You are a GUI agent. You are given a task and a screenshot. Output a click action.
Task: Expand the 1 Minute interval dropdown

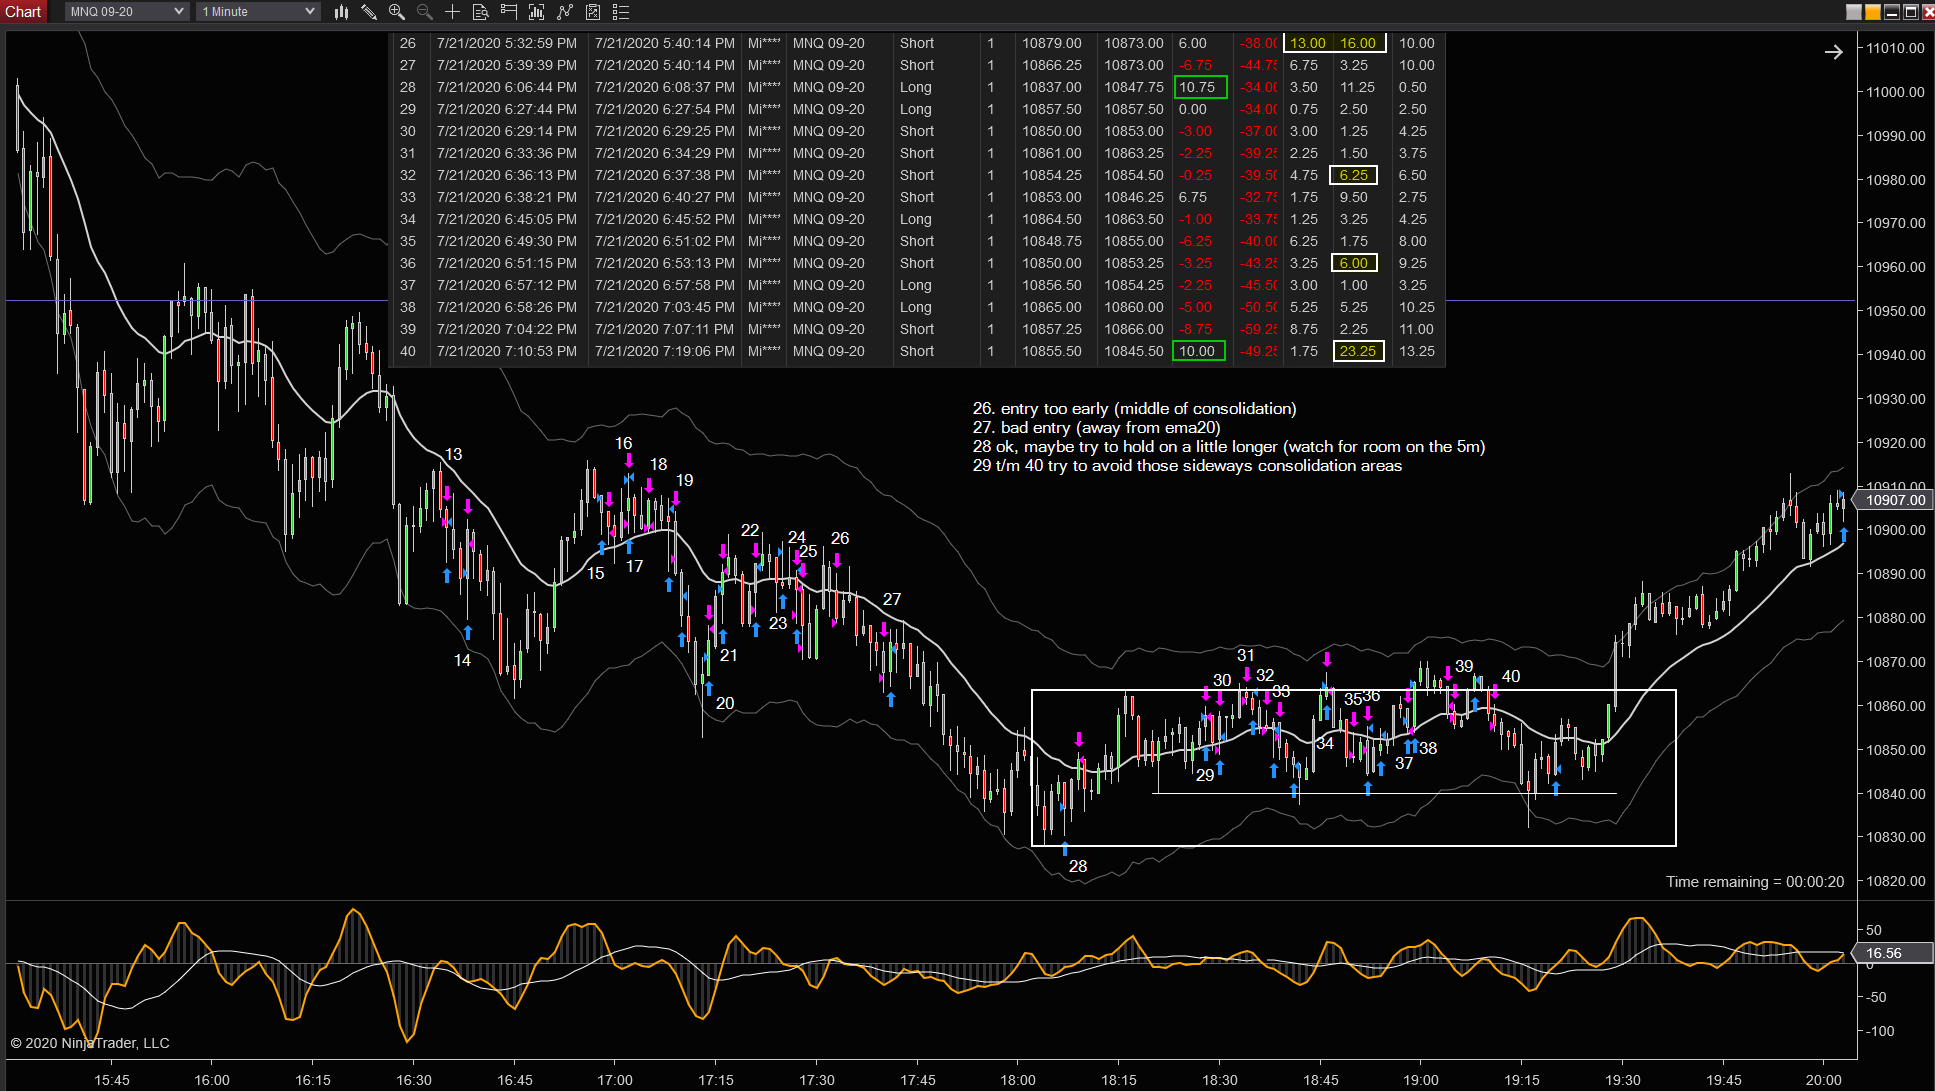coord(258,12)
